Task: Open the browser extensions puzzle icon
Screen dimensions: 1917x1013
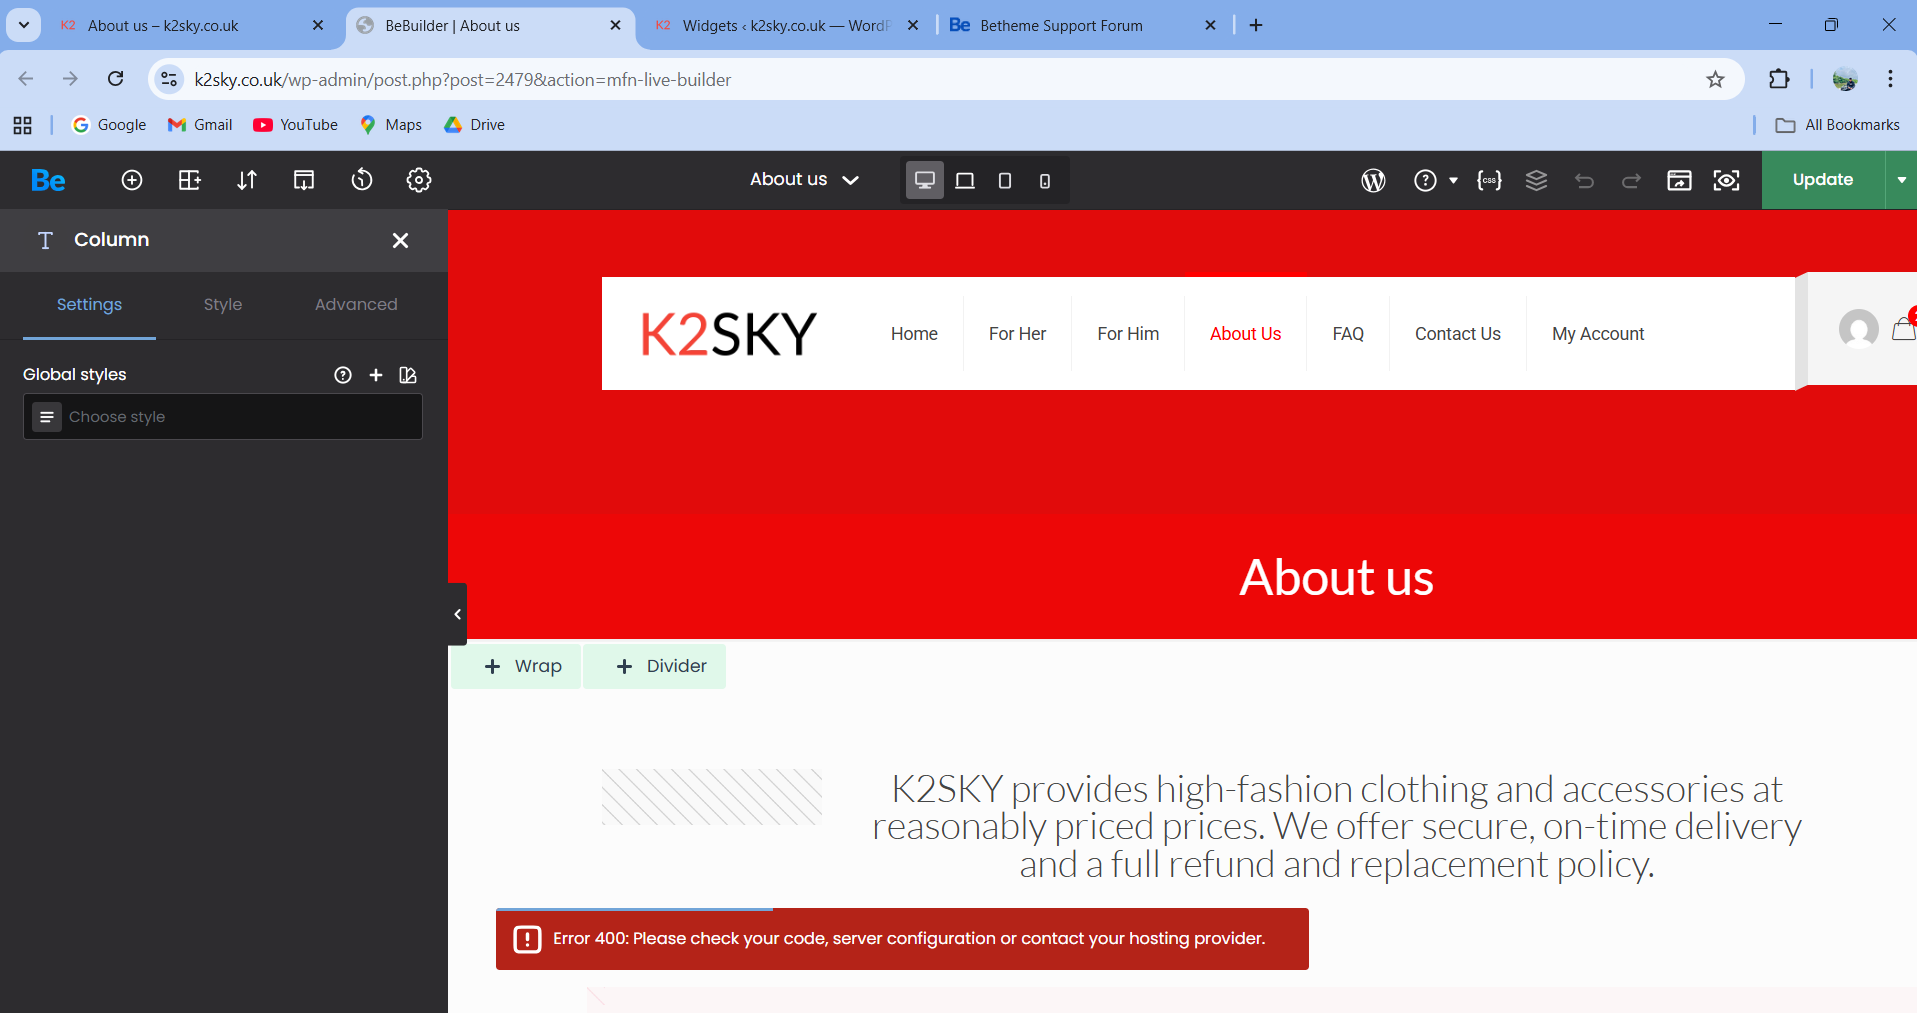Action: pos(1779,79)
